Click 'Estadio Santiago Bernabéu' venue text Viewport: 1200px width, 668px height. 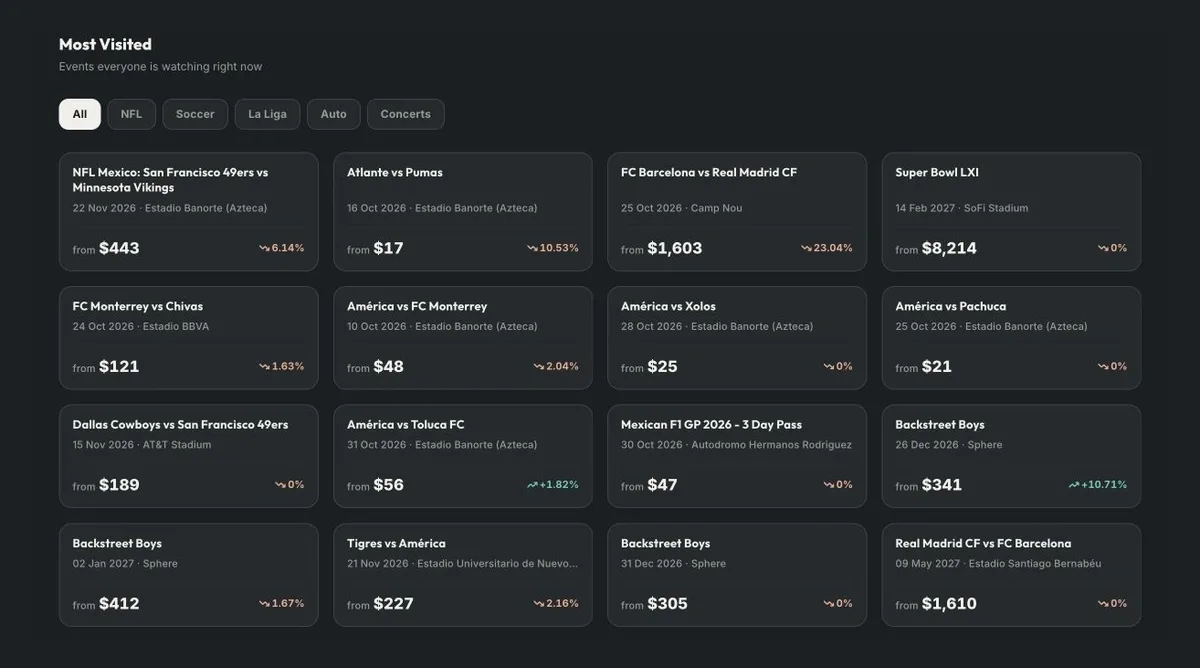tap(1035, 564)
